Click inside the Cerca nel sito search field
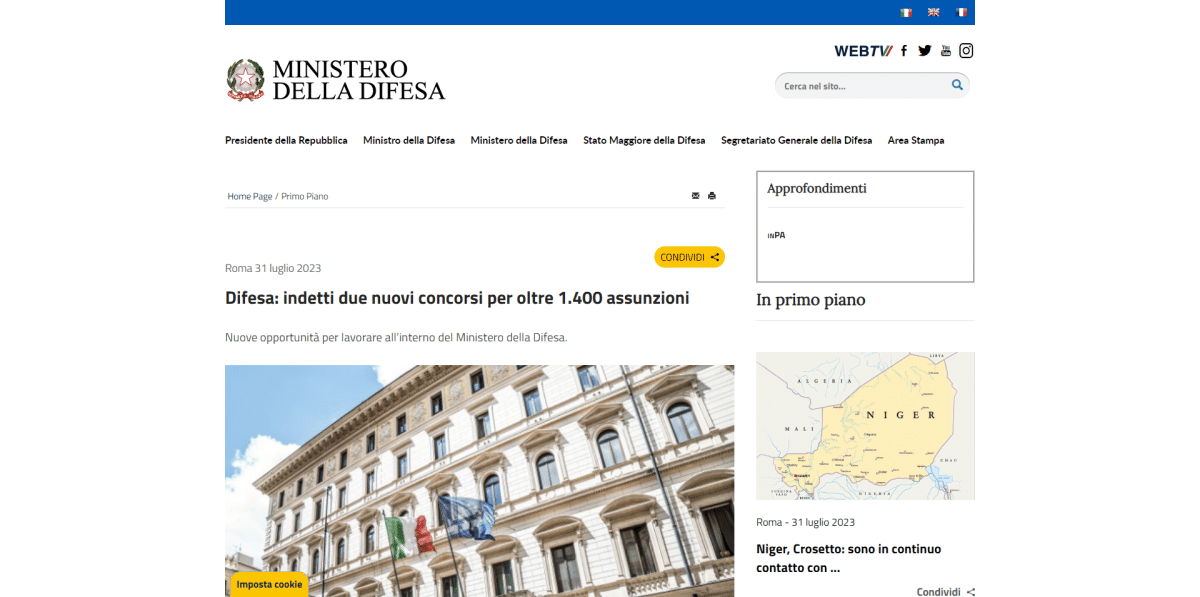This screenshot has height=597, width=1200. pos(860,85)
